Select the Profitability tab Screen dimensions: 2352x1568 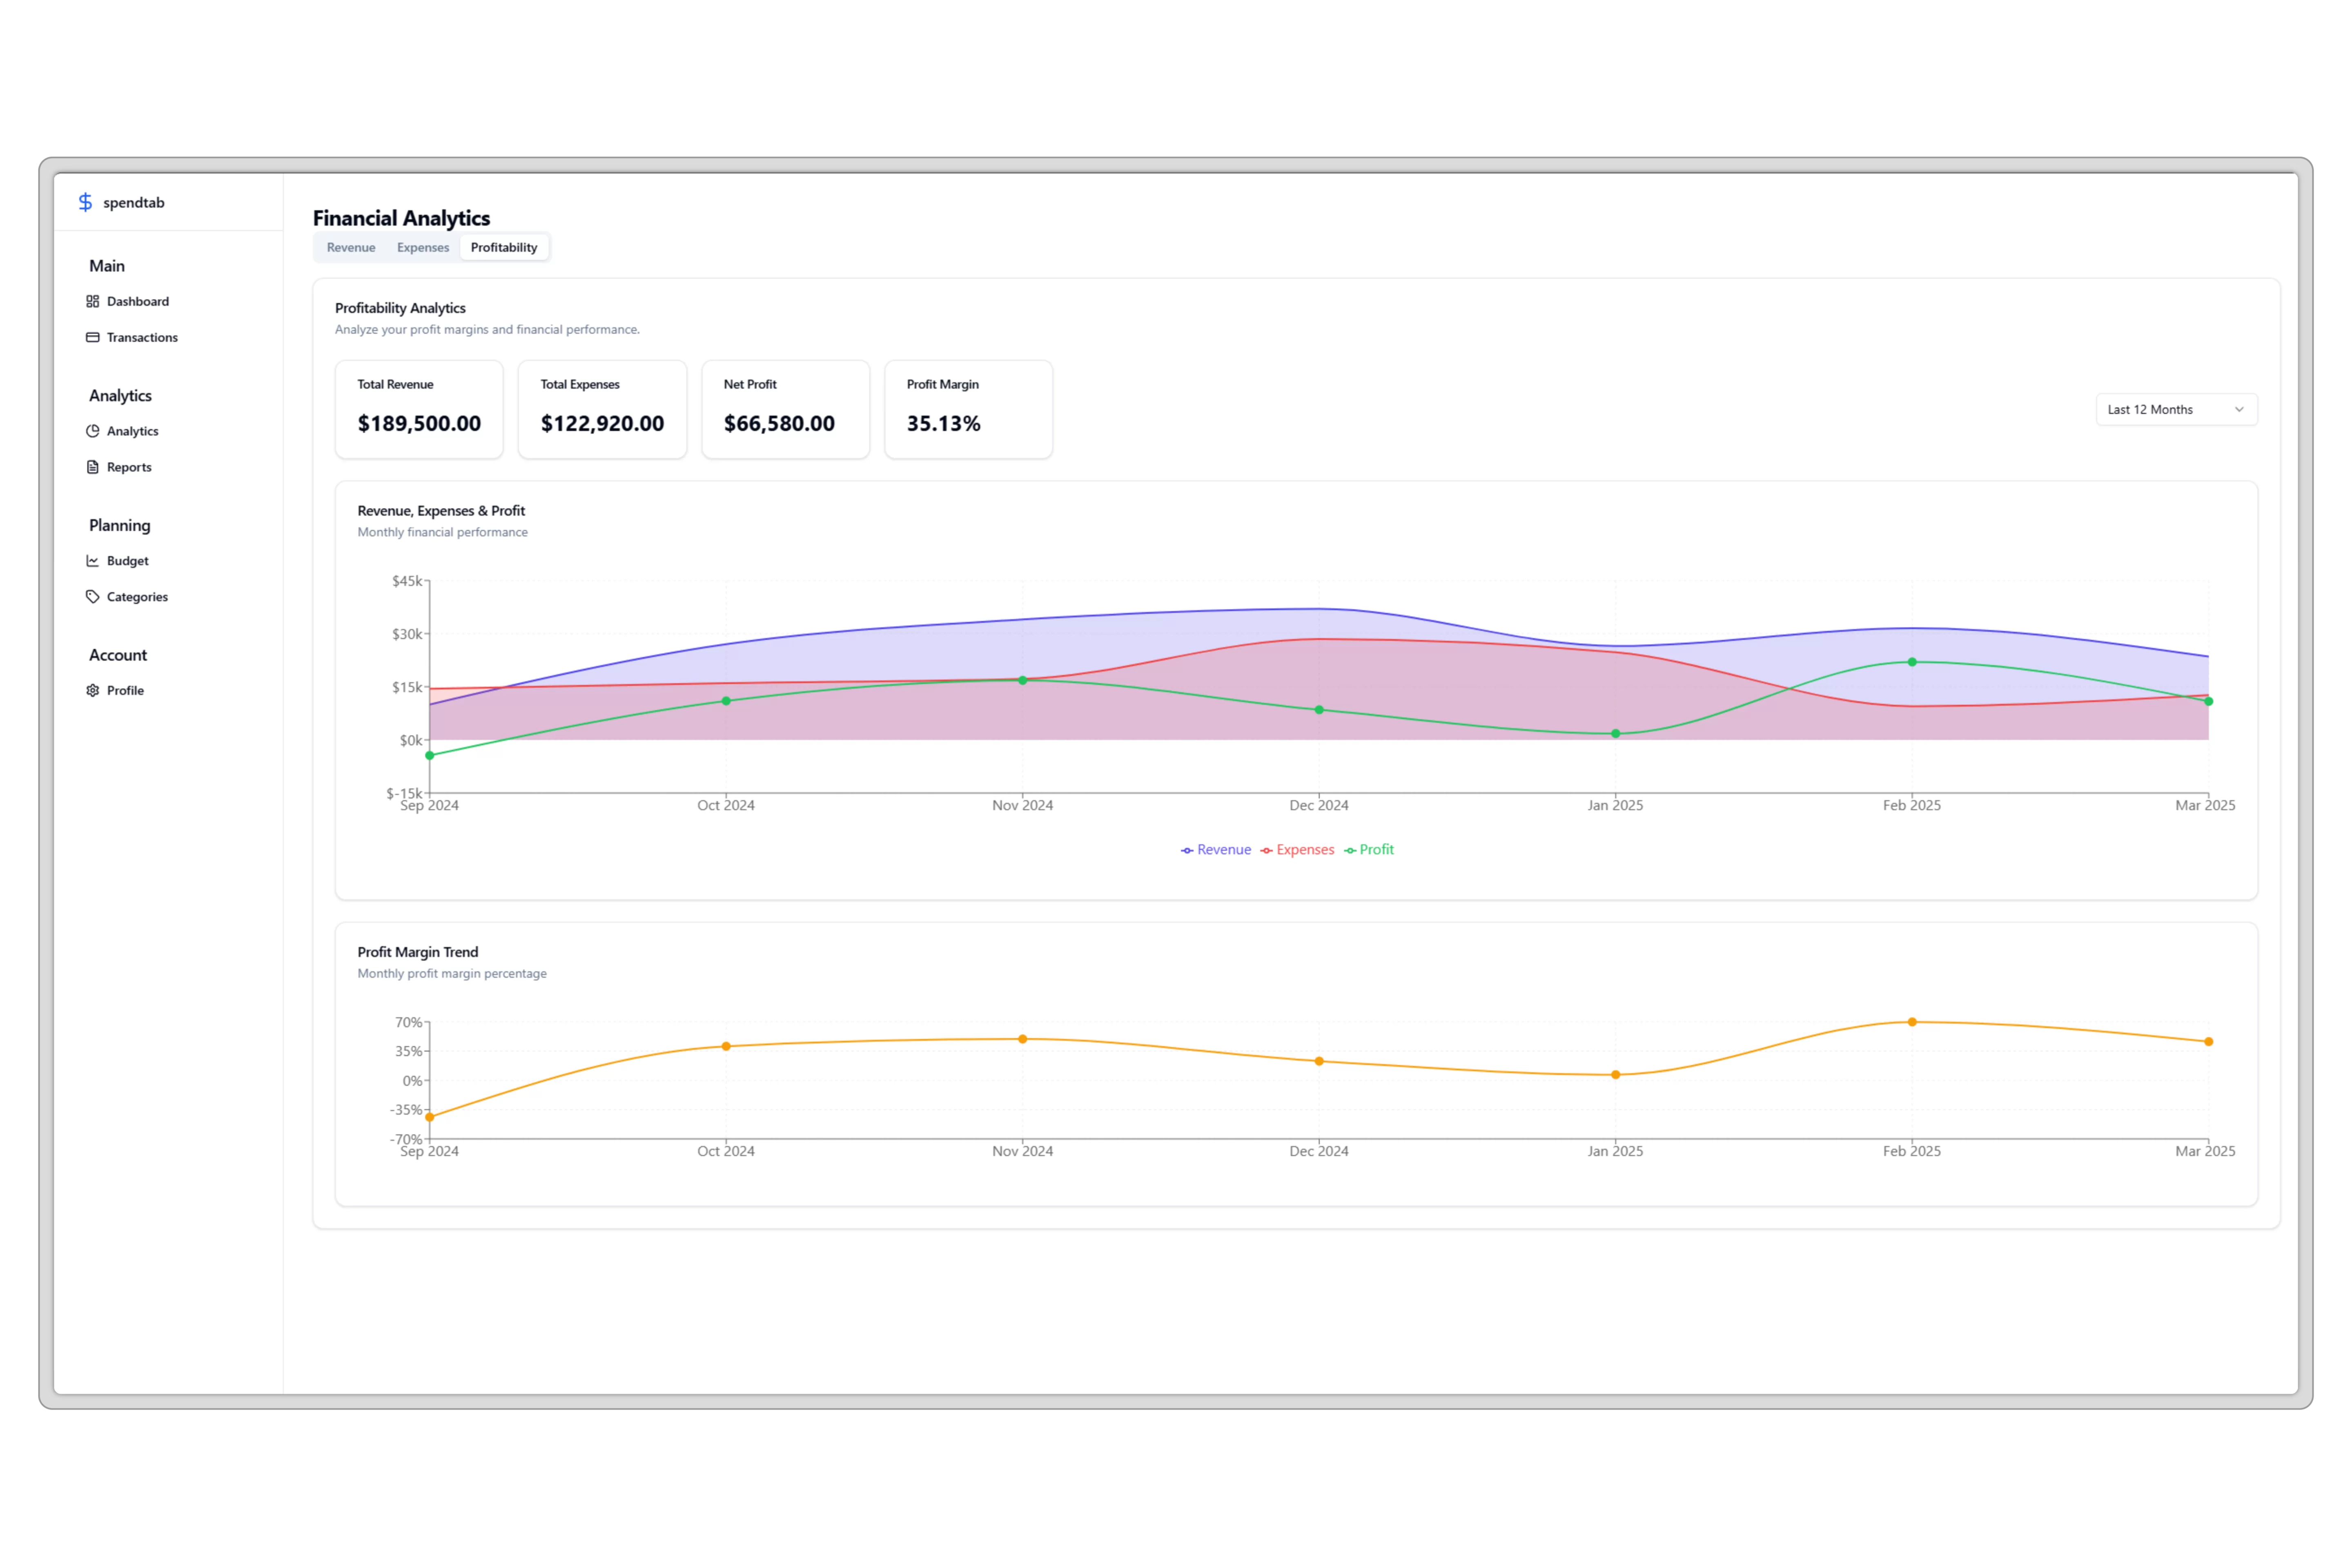coord(504,247)
